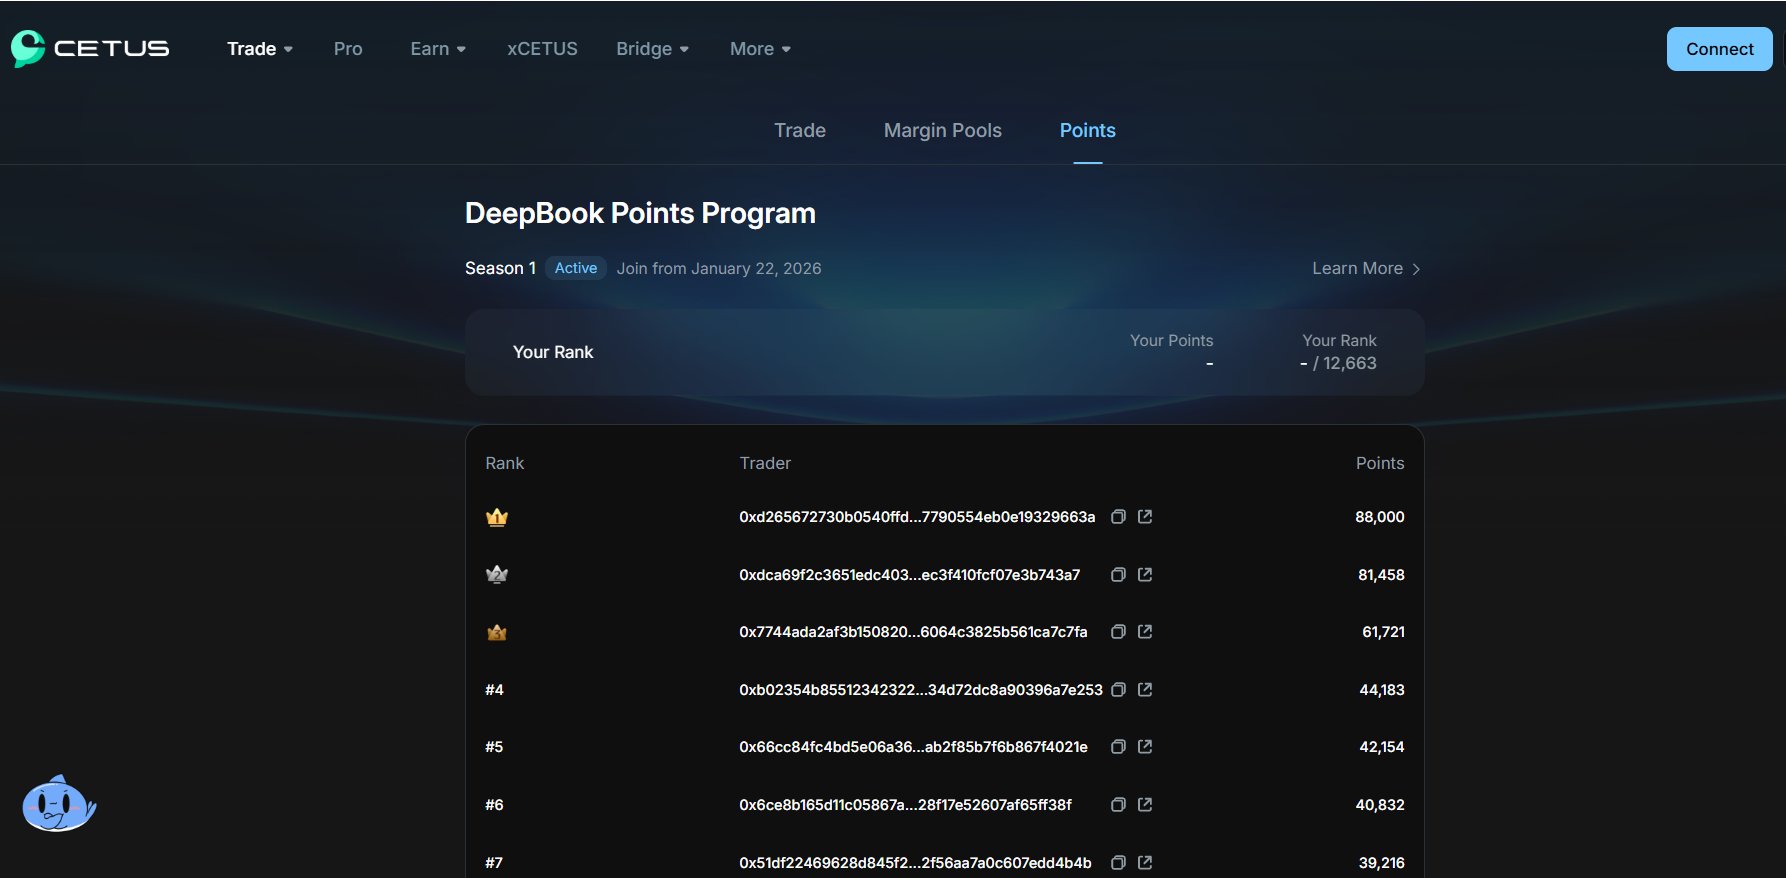Open the blue mascot chat assistant
Viewport: 1786px width, 878px height.
58,805
